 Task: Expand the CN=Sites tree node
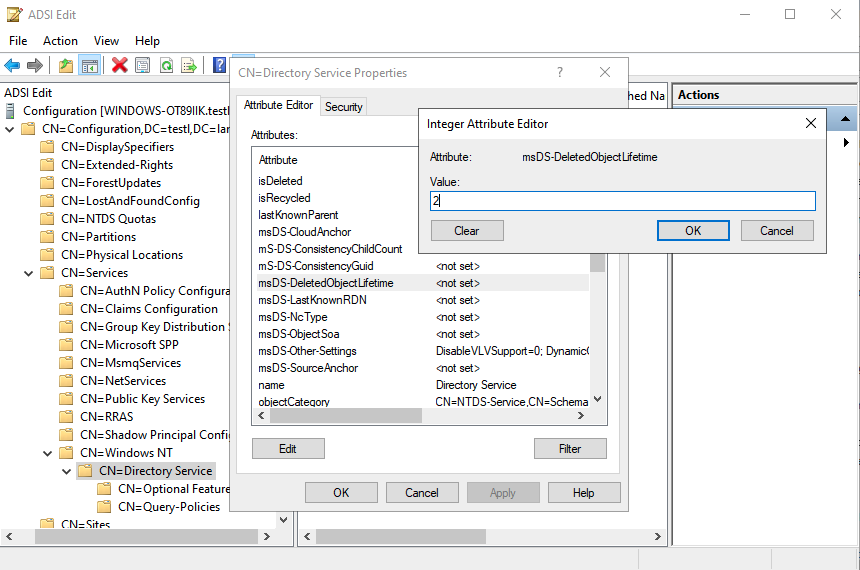[29, 524]
